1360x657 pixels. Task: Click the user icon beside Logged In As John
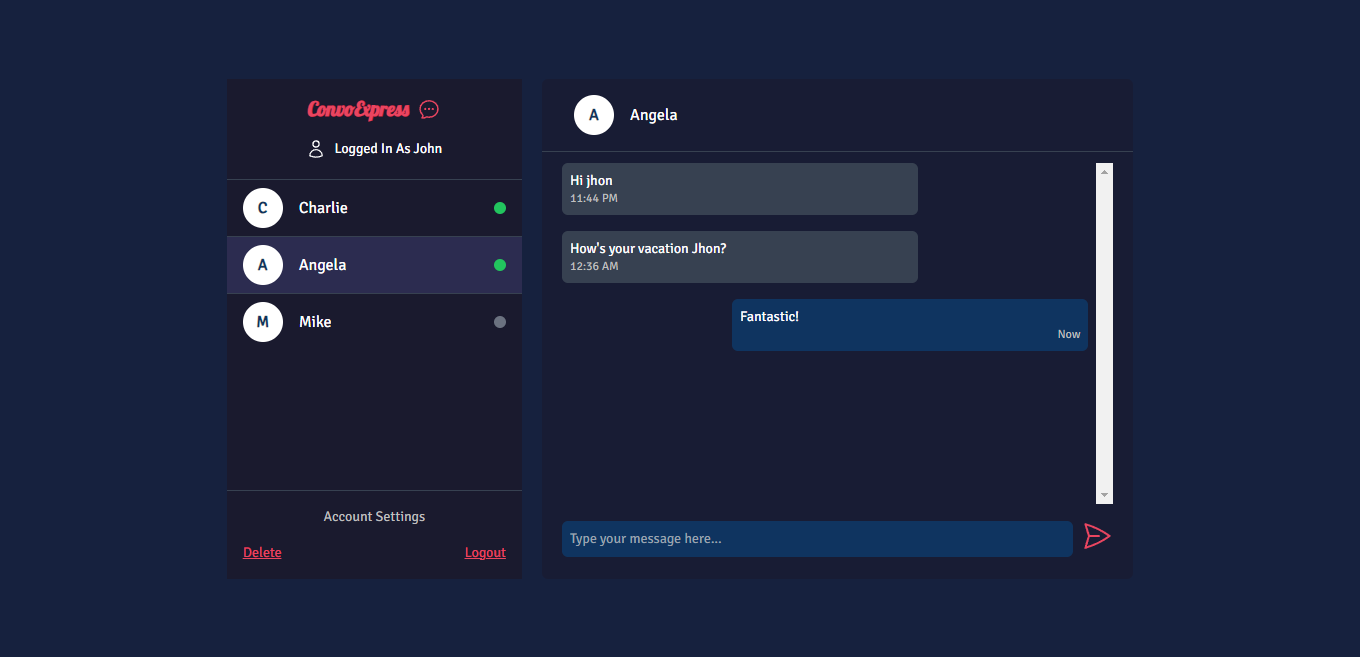(x=316, y=148)
